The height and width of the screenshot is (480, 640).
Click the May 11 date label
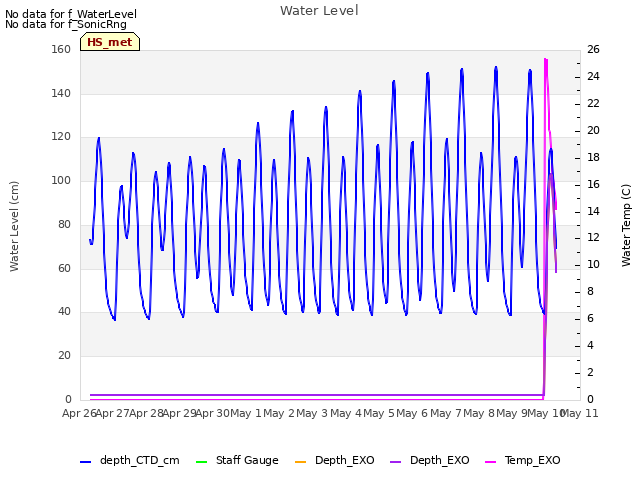(580, 413)
